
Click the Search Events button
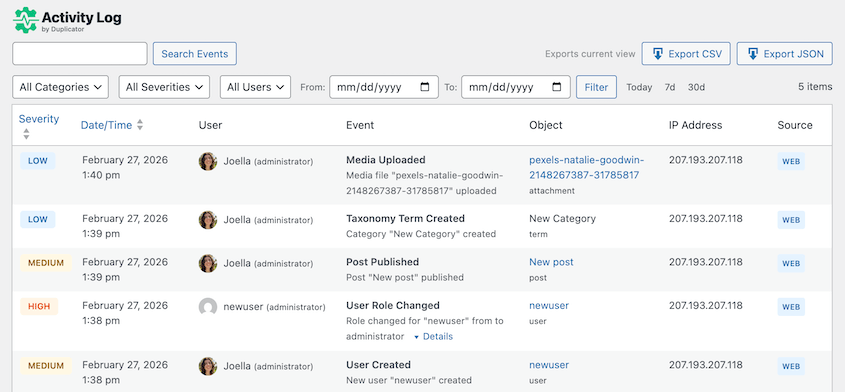[195, 54]
